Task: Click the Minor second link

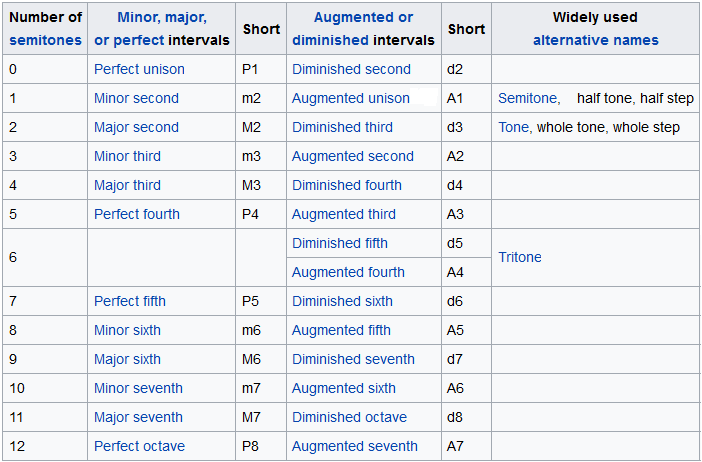Action: tap(136, 98)
